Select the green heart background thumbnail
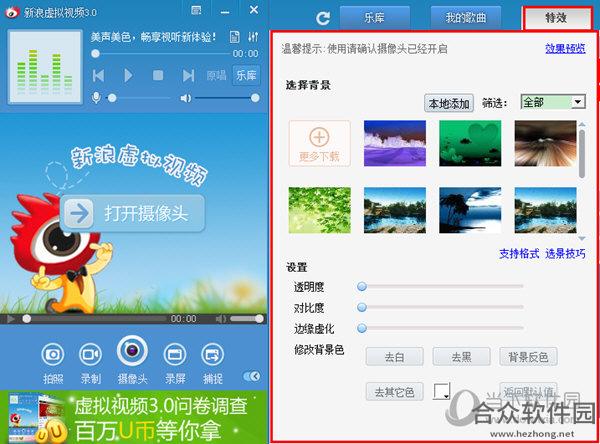The image size is (600, 444). pos(470,143)
